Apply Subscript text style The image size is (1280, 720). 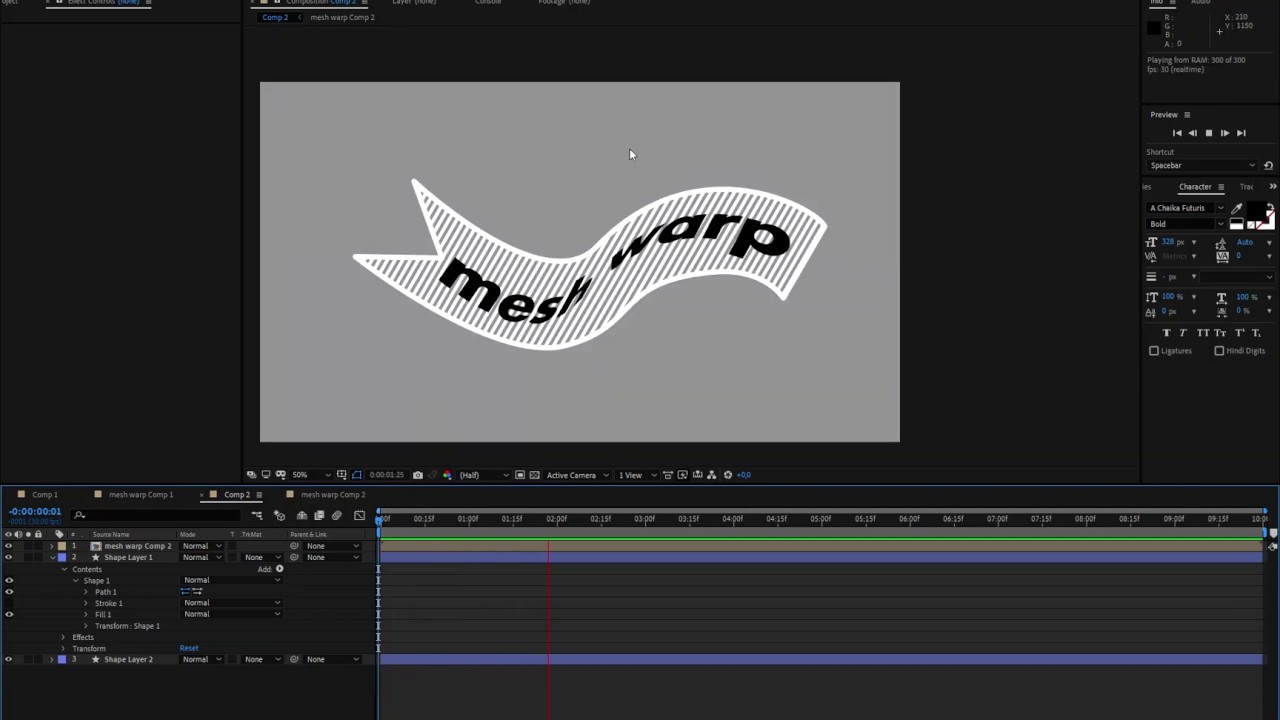(x=1257, y=333)
